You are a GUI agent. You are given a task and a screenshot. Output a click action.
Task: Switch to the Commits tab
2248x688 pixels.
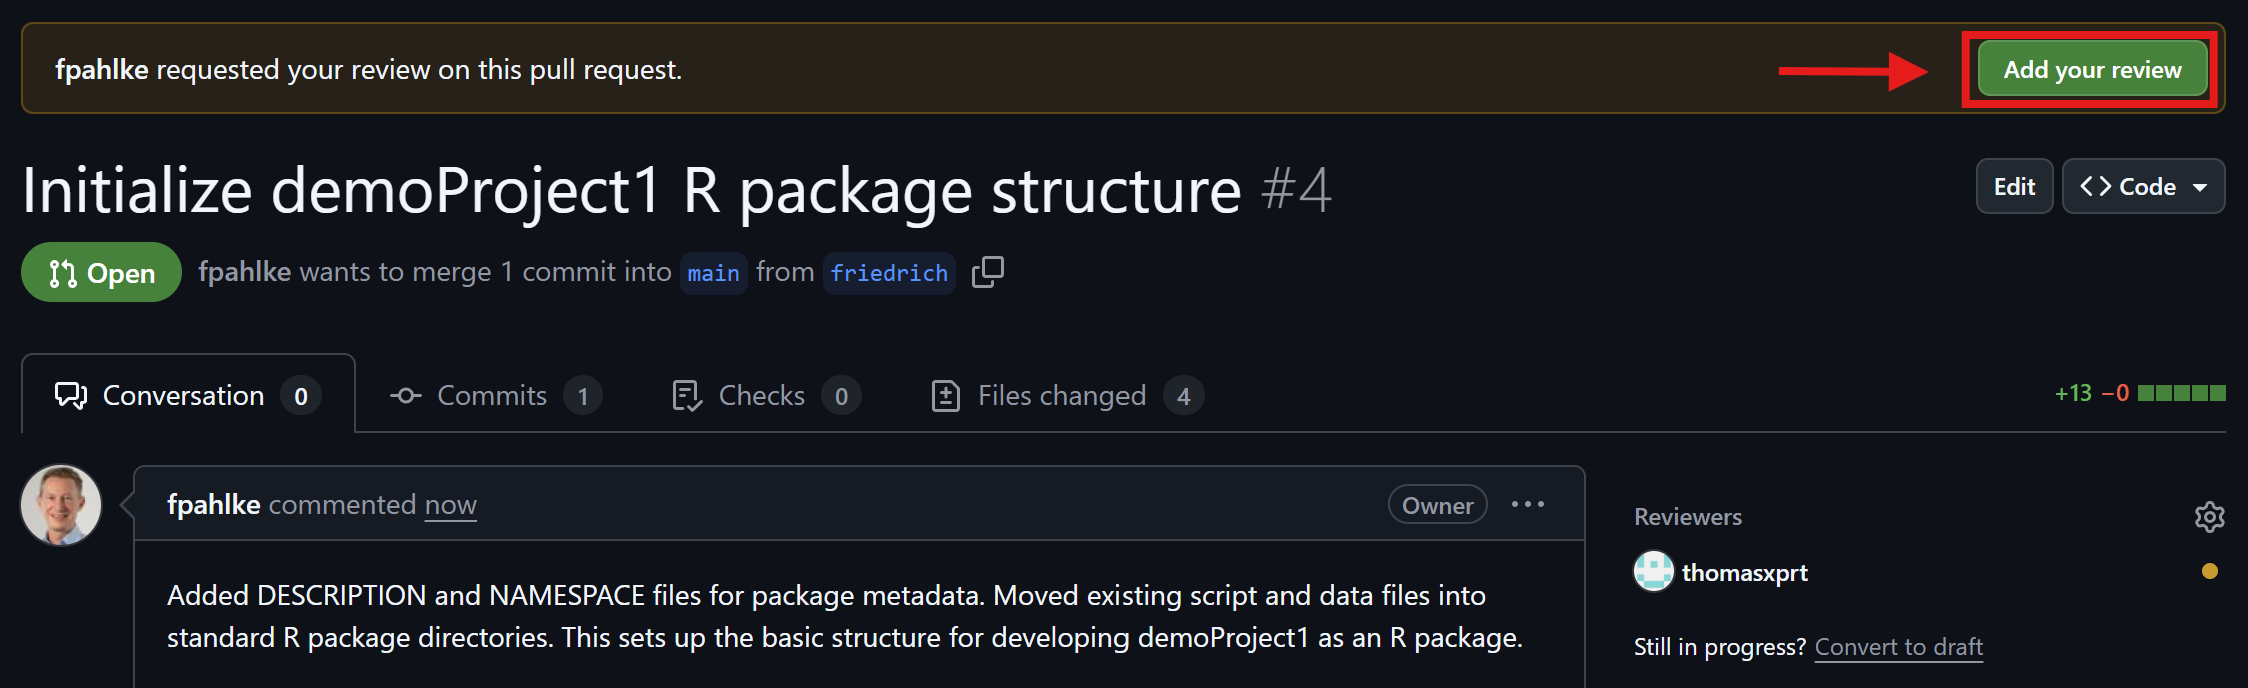click(x=494, y=396)
